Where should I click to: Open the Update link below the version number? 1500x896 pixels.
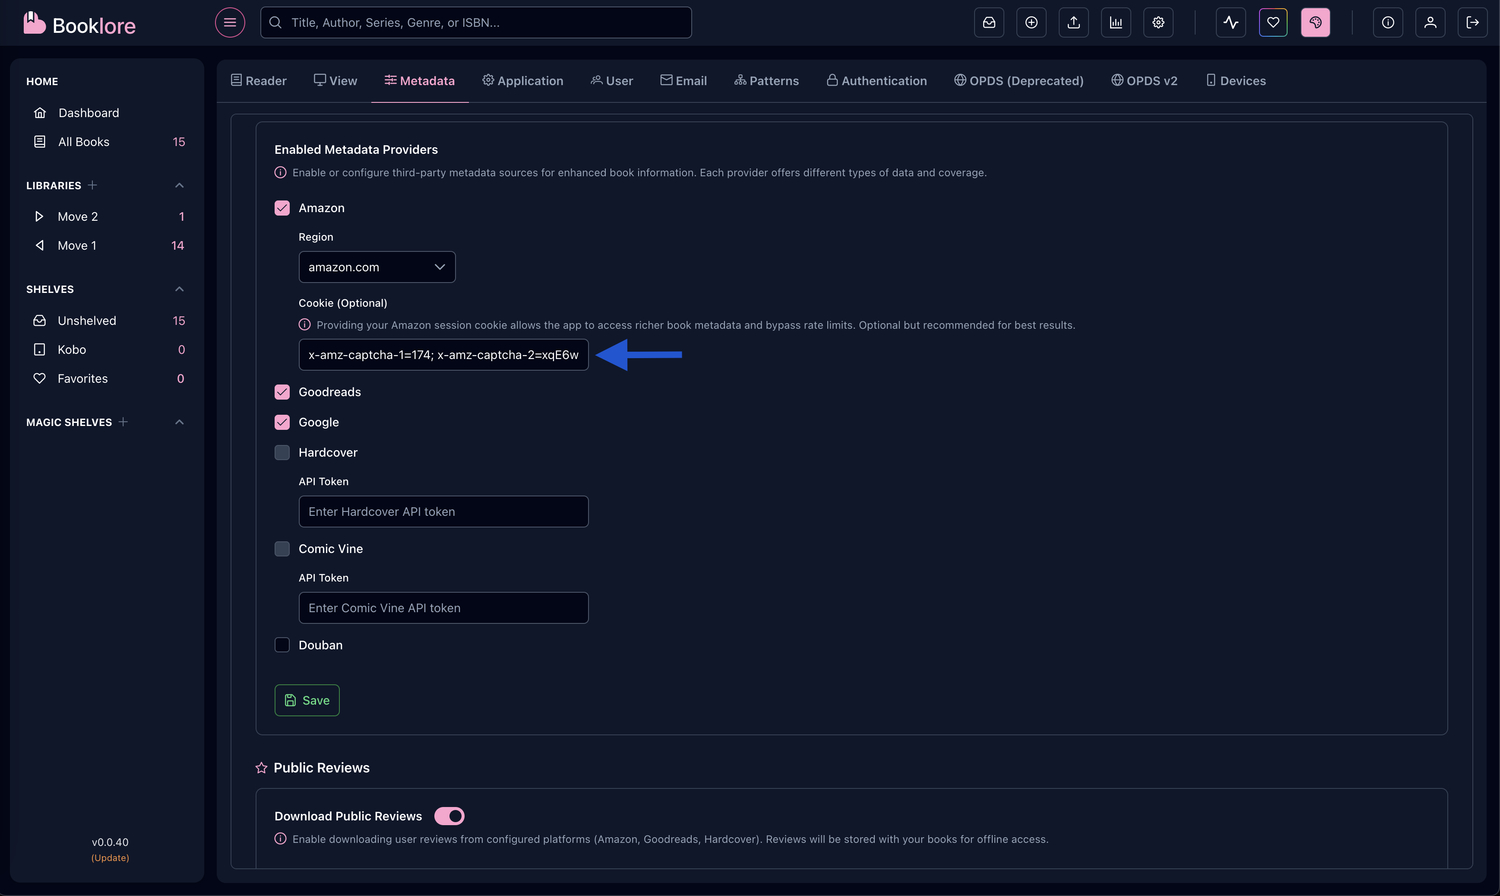(x=110, y=857)
